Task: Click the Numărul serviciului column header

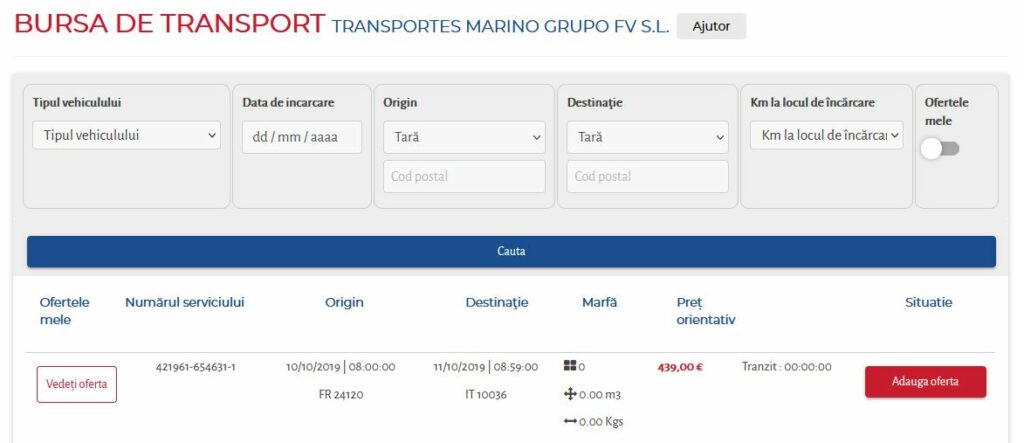Action: (185, 303)
